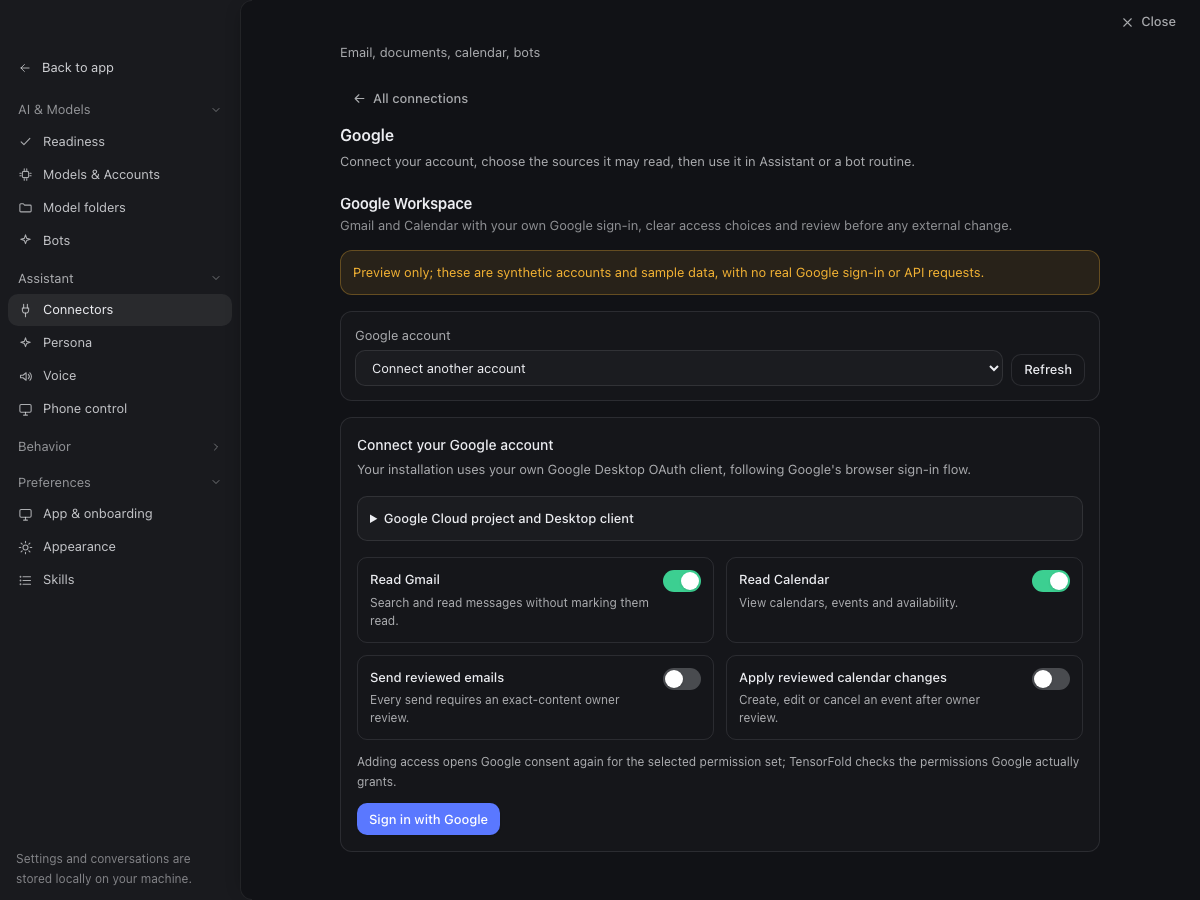Open Appearance preferences
1200x900 pixels.
[x=120, y=547]
